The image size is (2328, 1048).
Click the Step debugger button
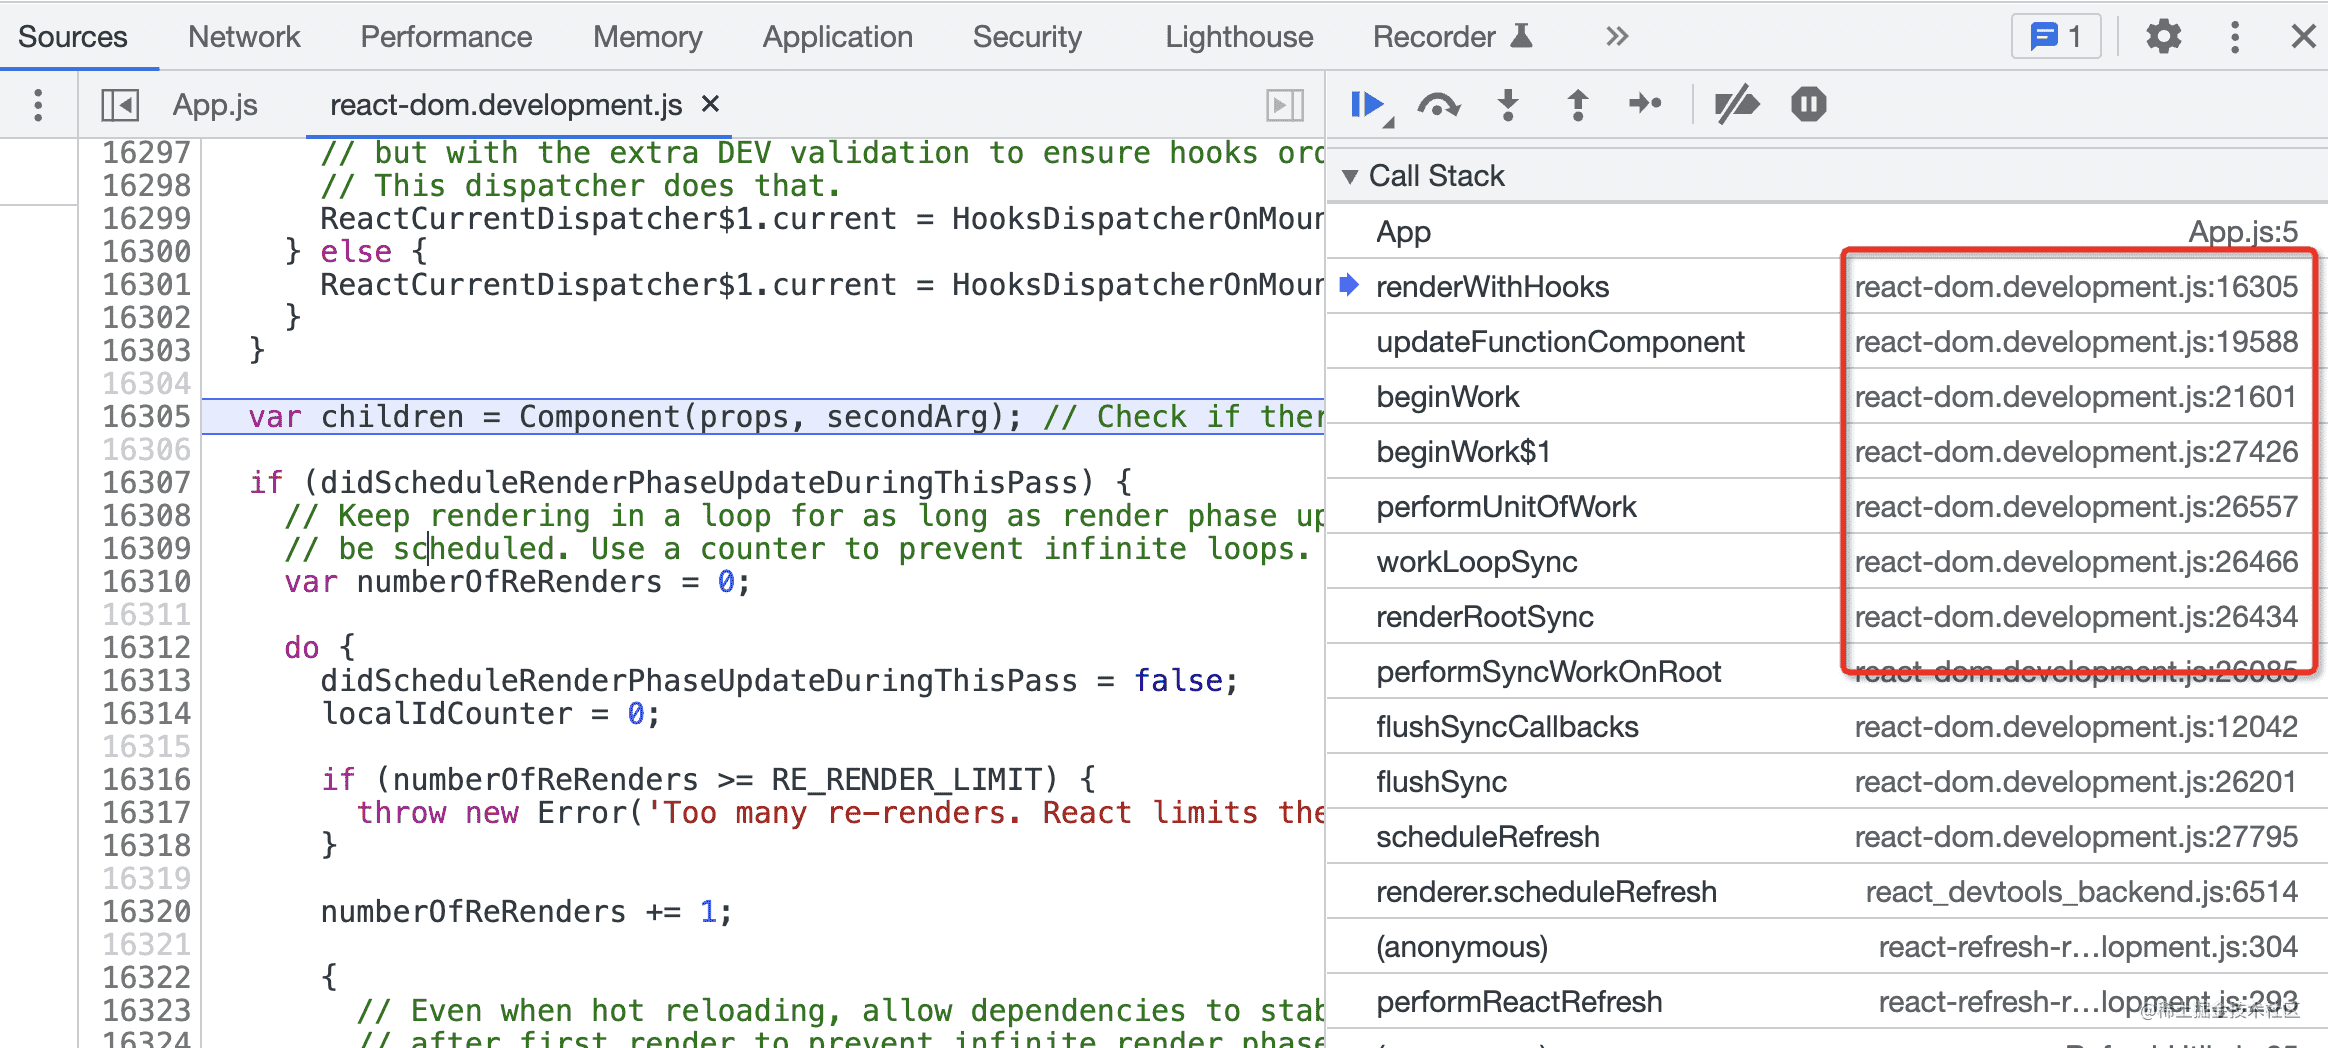click(1645, 104)
